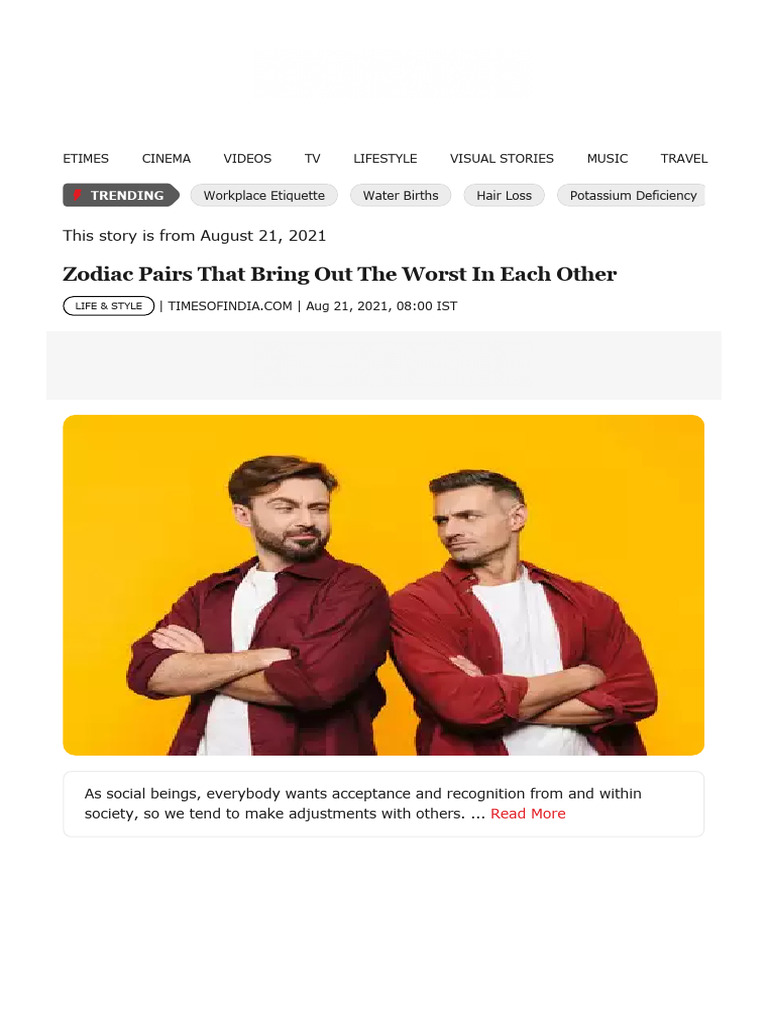Image resolution: width=768 pixels, height=1024 pixels.
Task: Click the Trending lightning bolt icon
Action: tap(77, 195)
